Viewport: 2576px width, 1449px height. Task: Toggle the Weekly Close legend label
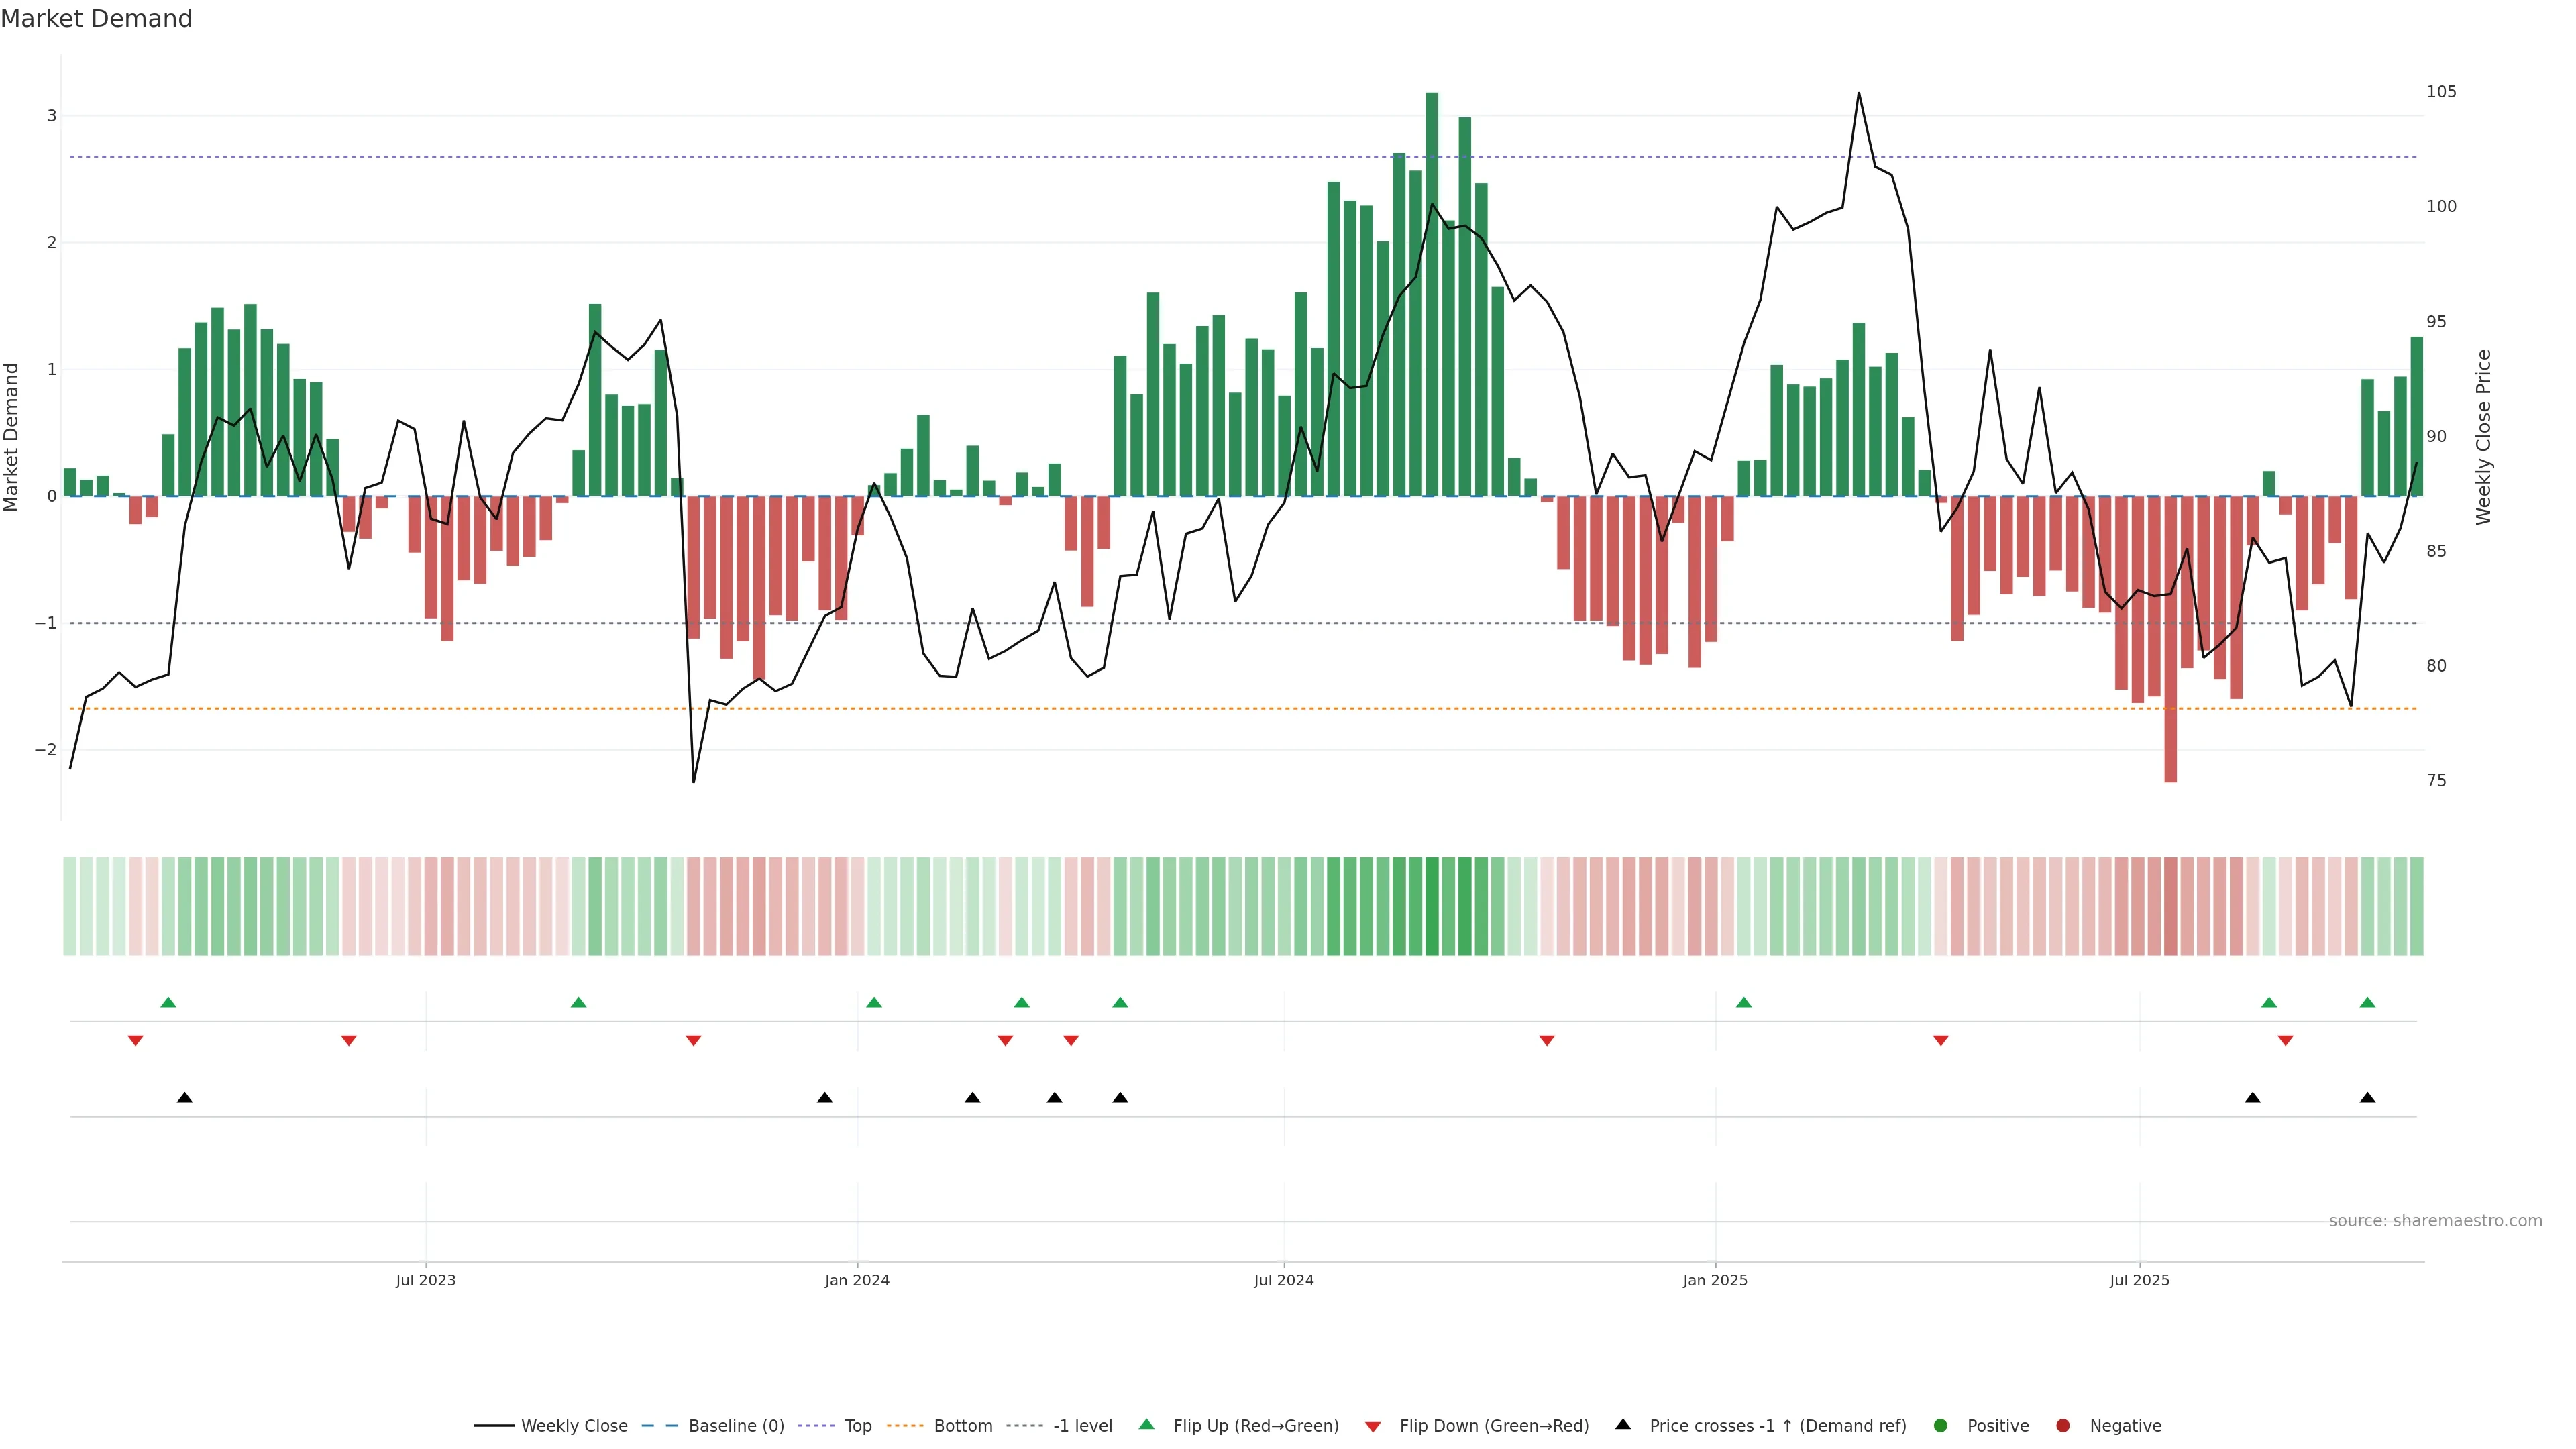[574, 1425]
